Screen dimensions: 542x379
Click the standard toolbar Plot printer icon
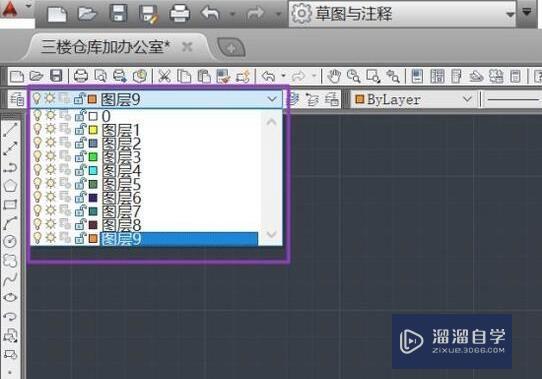(81, 76)
